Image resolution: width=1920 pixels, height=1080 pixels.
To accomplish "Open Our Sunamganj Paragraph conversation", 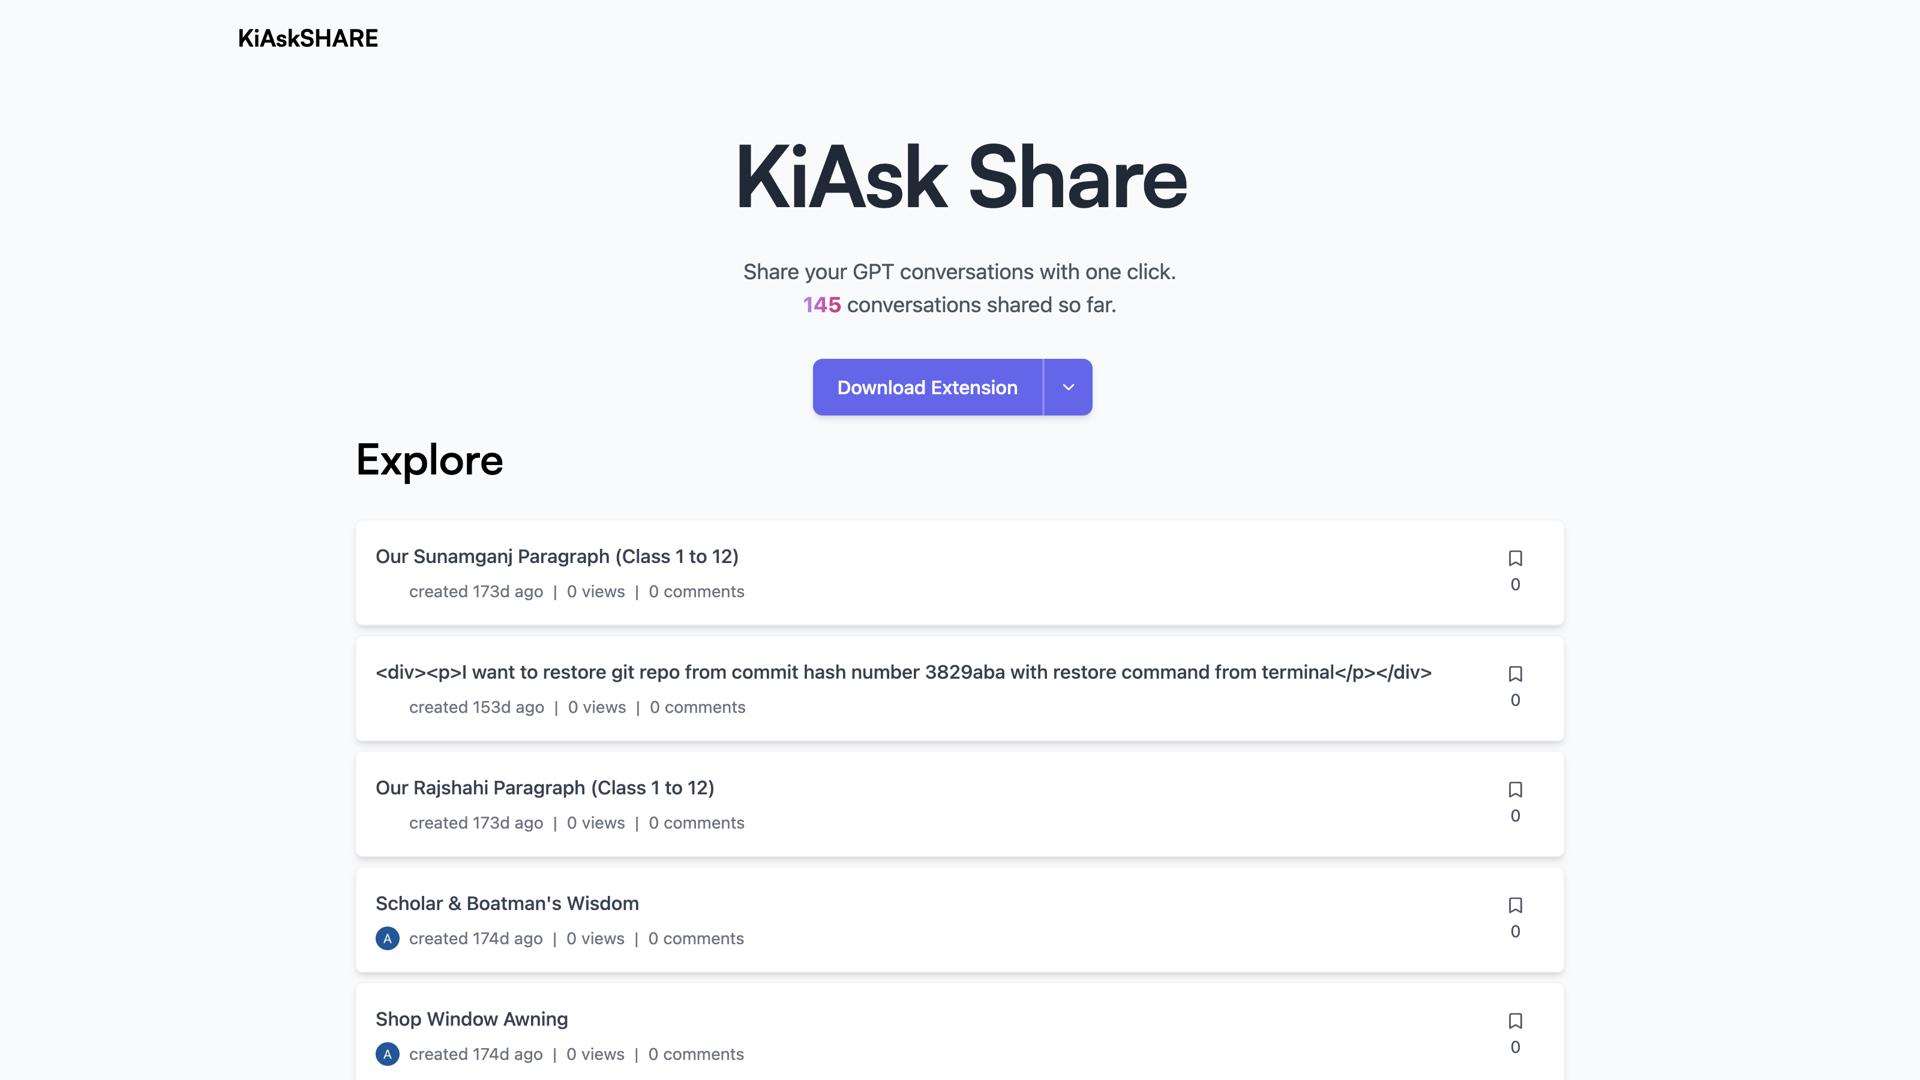I will [x=557, y=556].
